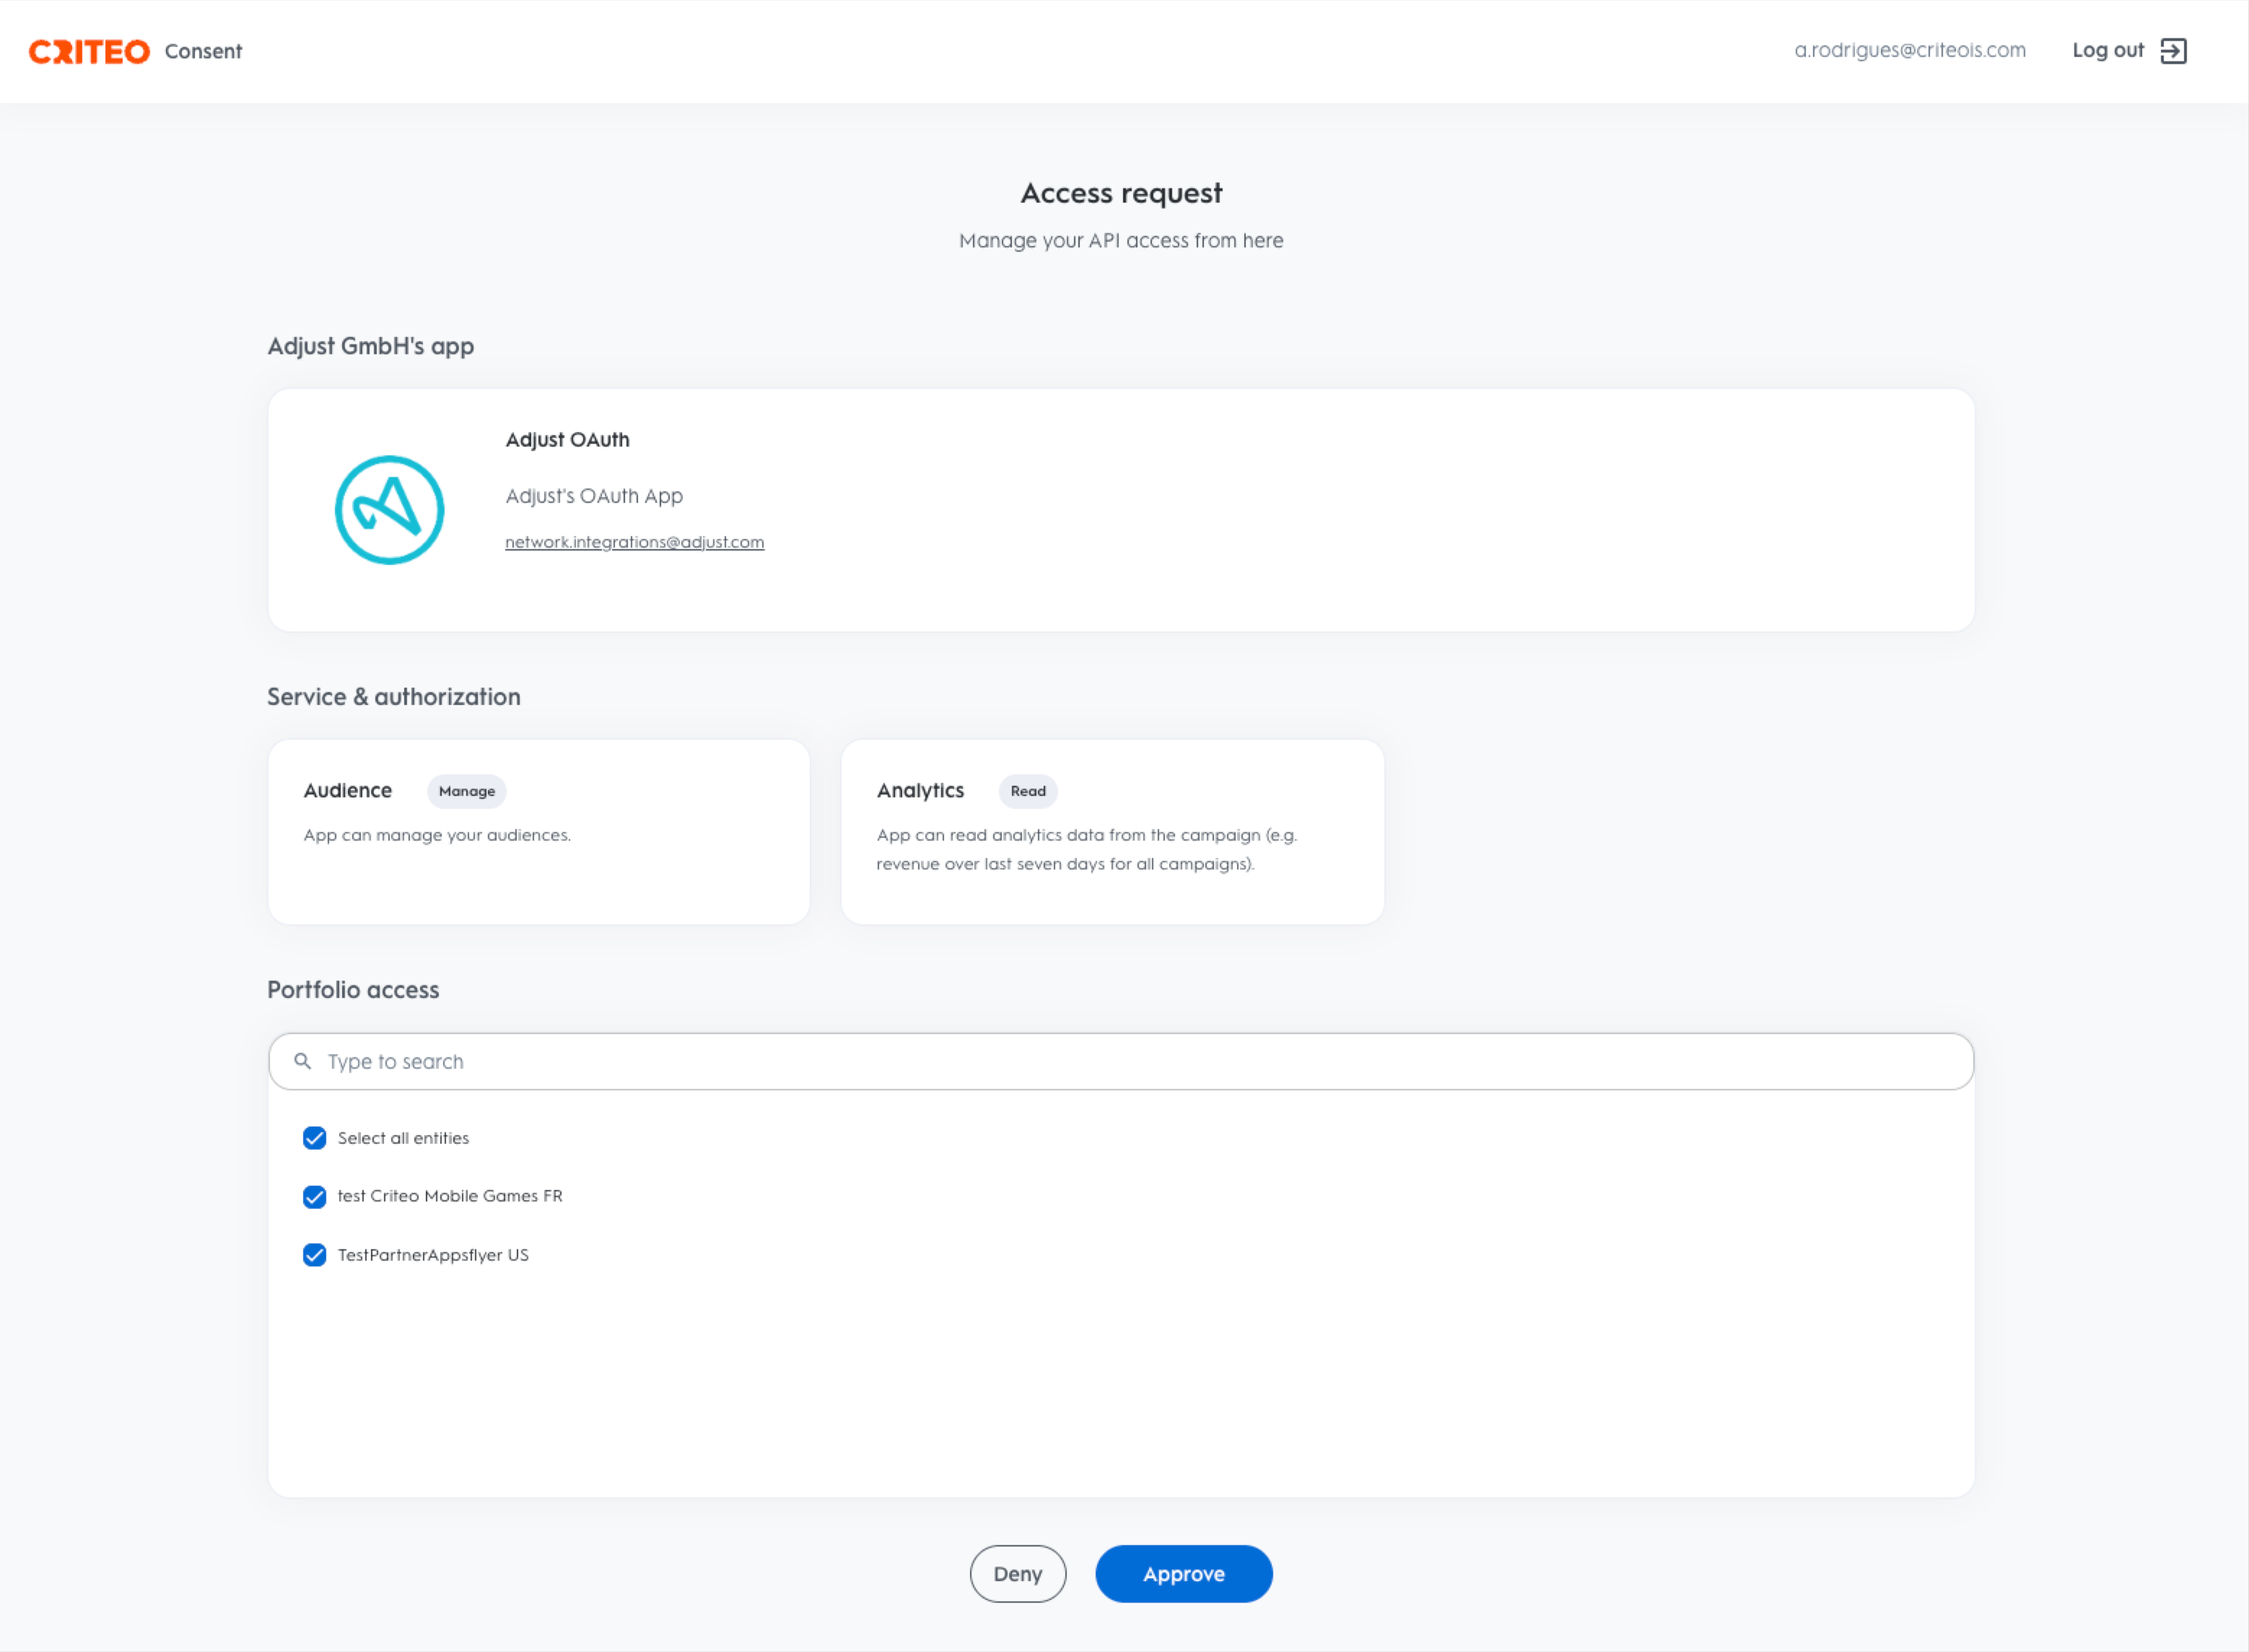Click the Read badge on Analytics

[1028, 791]
